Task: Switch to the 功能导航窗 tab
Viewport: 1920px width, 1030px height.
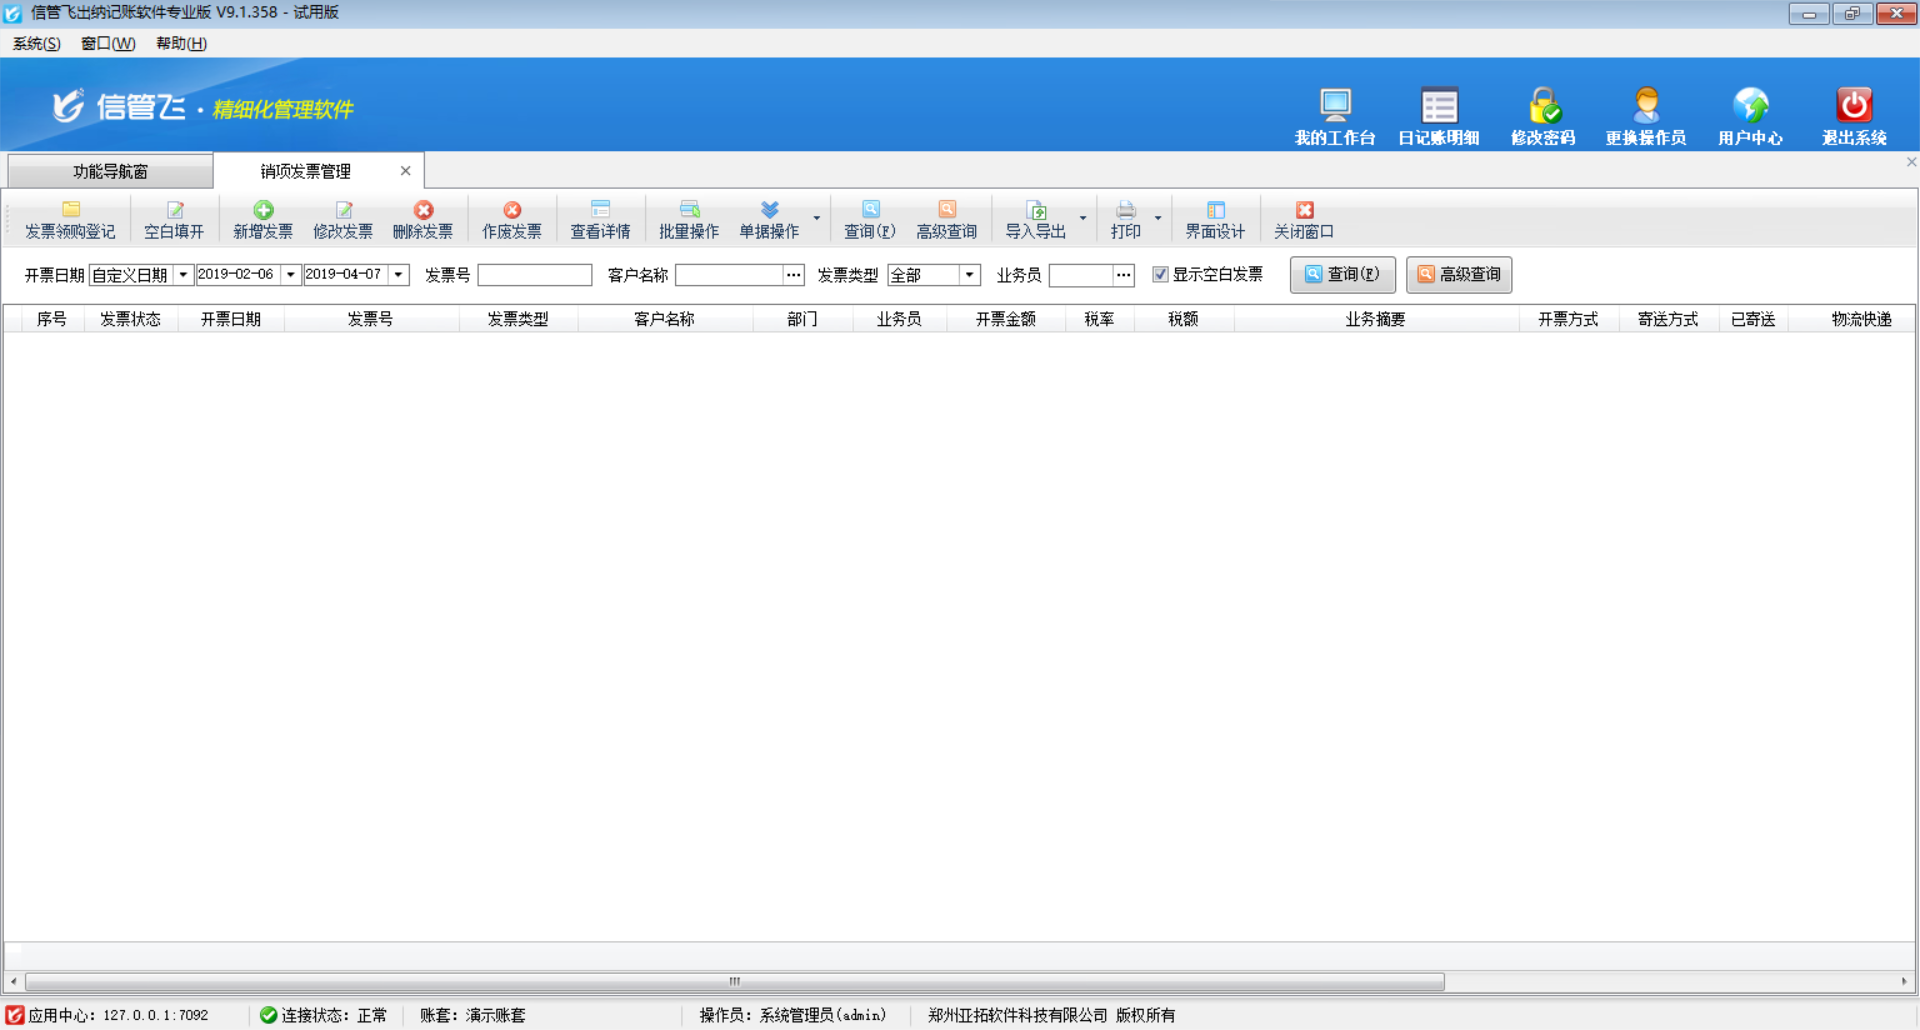Action: [110, 170]
